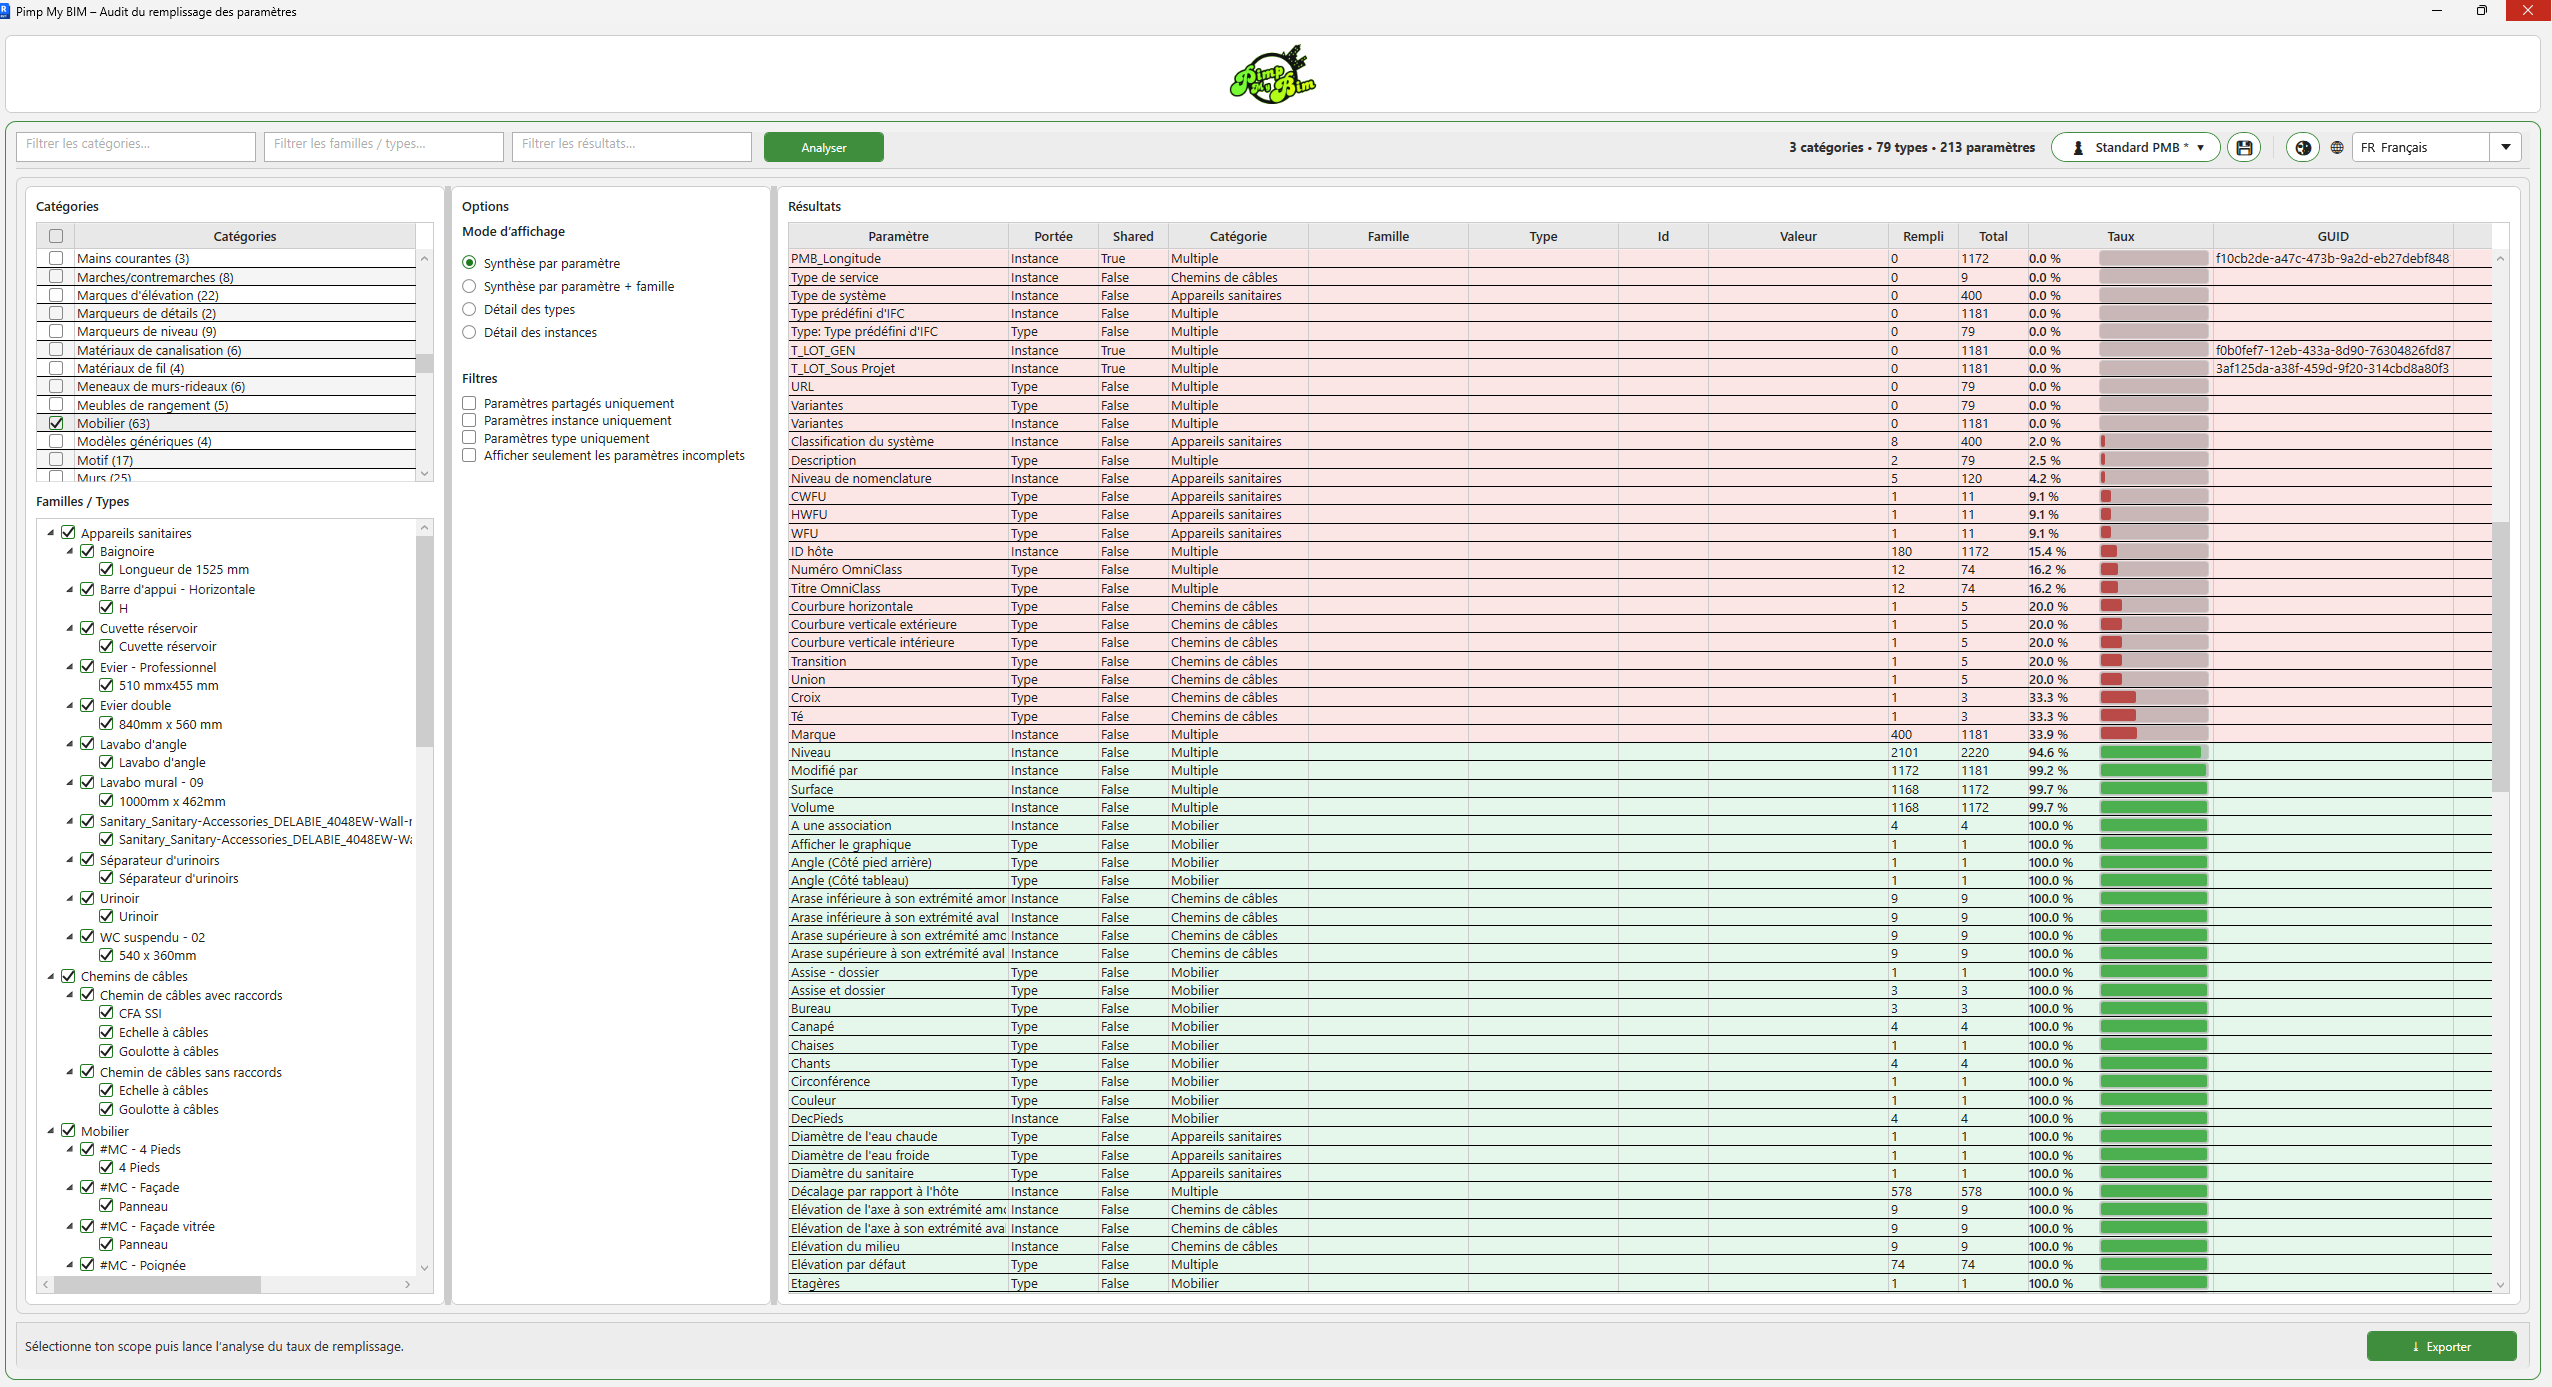Click the theme palette icon button
The width and height of the screenshot is (2552, 1387).
(2303, 148)
